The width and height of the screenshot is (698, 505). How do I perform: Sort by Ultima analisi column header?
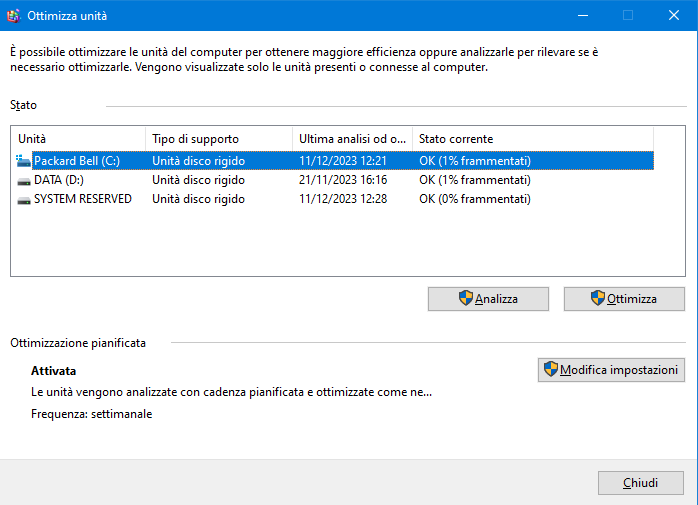coord(352,139)
